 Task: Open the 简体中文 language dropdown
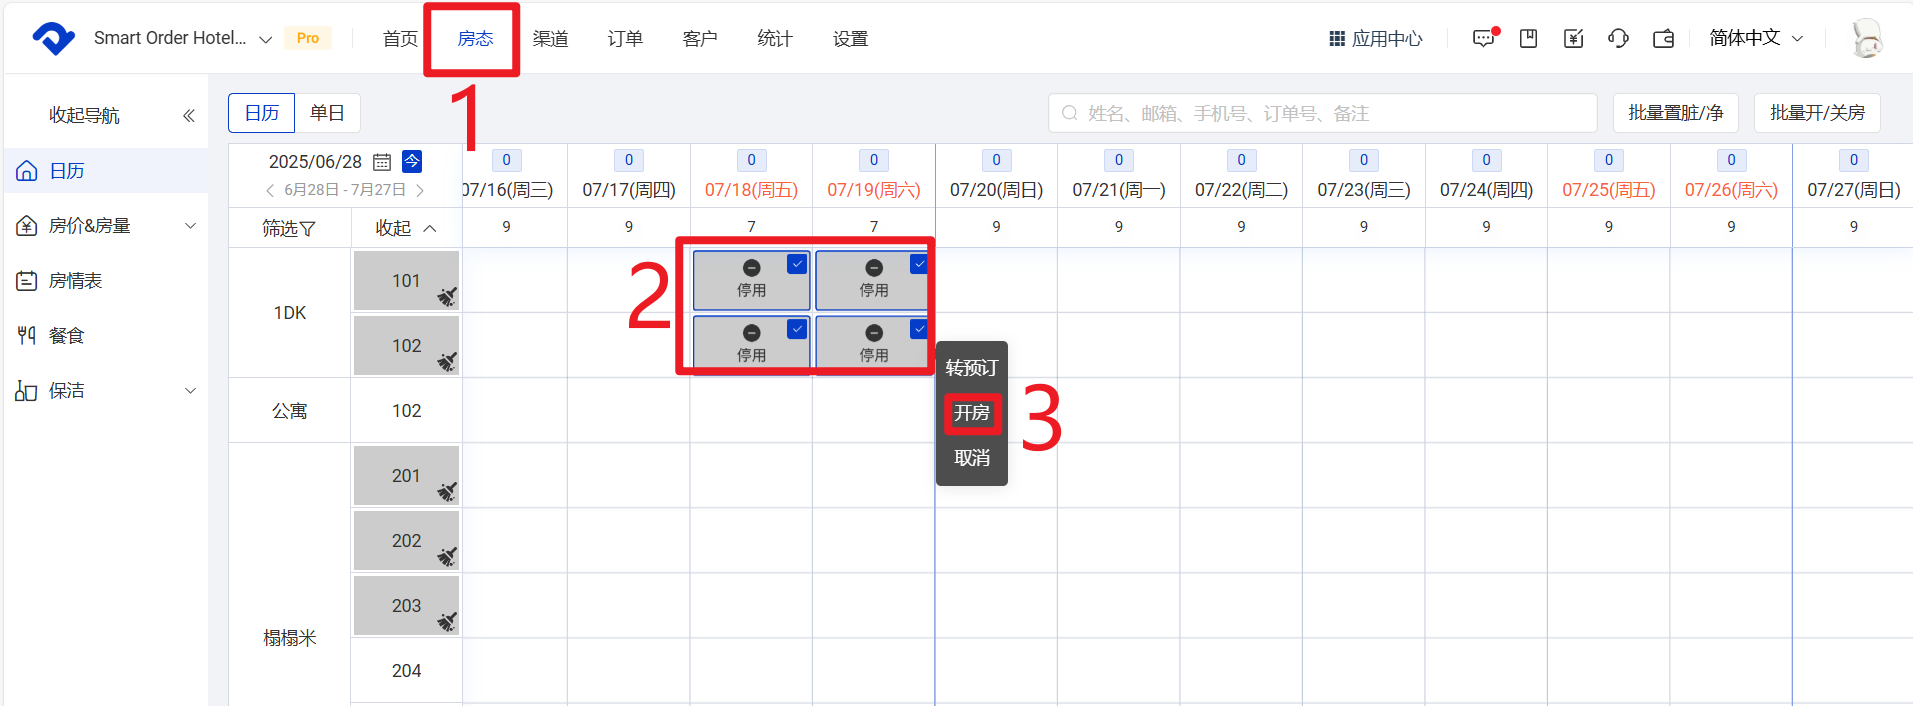pyautogui.click(x=1756, y=38)
